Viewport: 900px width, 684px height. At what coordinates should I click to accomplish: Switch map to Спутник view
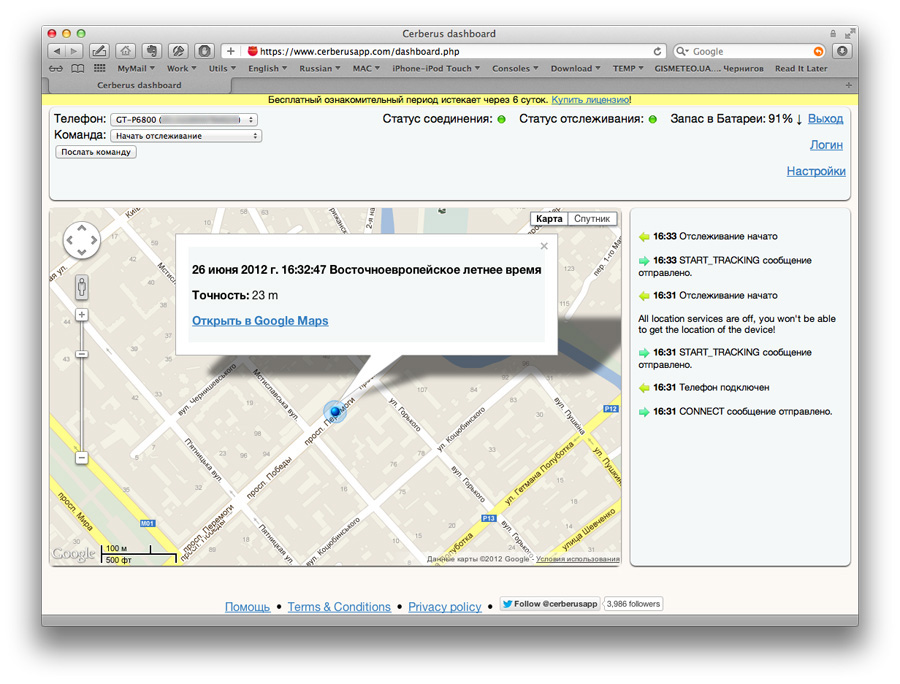coord(592,219)
